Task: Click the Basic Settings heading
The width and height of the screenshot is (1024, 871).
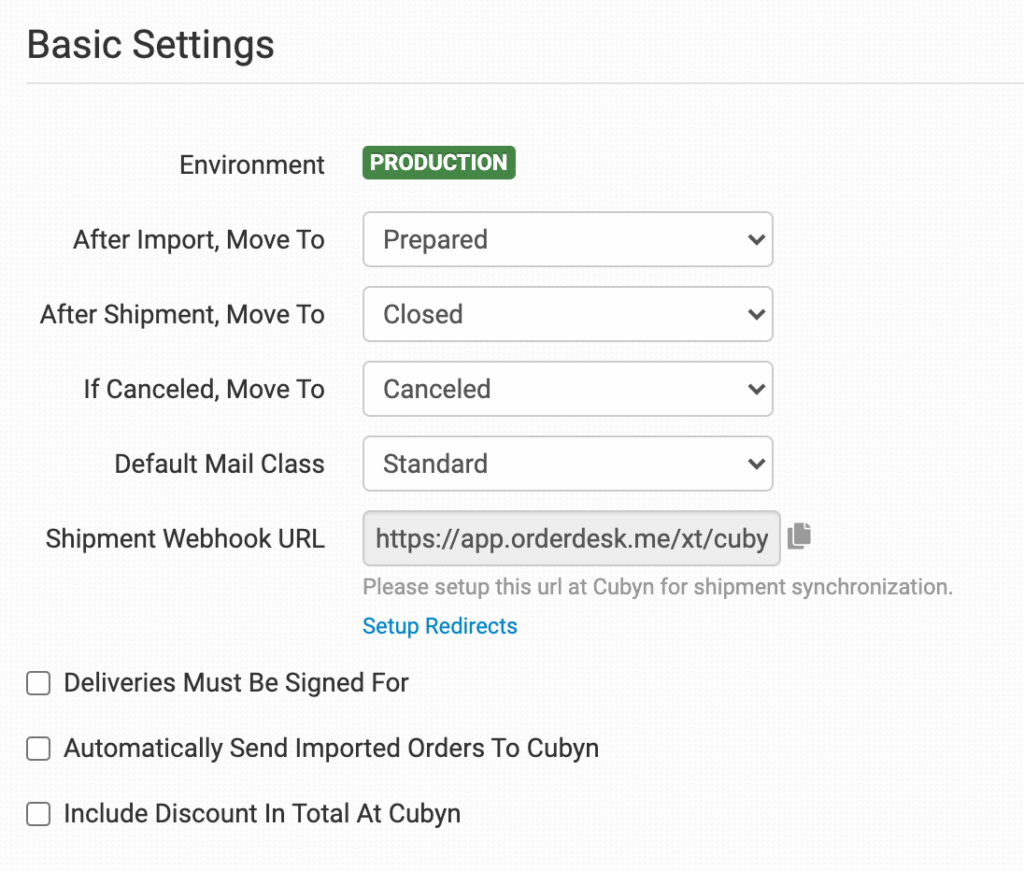Action: [x=151, y=45]
